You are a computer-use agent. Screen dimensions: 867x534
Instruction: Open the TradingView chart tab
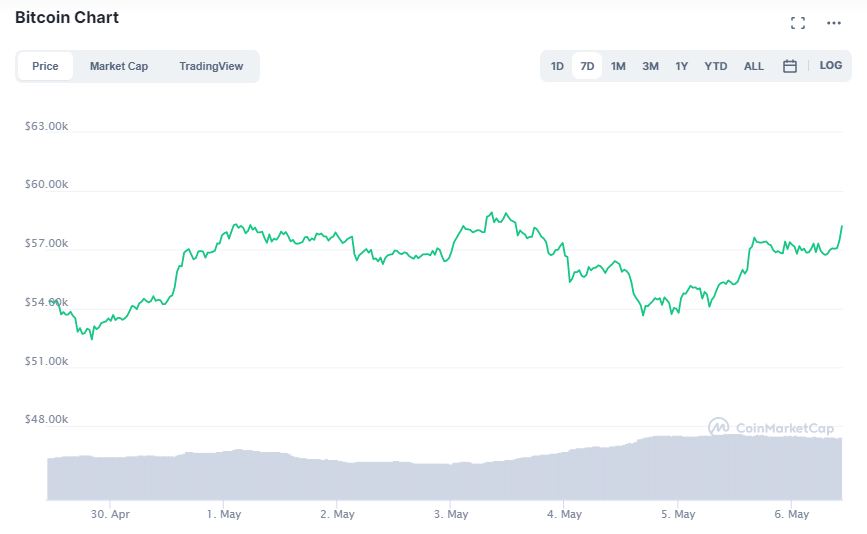point(211,66)
